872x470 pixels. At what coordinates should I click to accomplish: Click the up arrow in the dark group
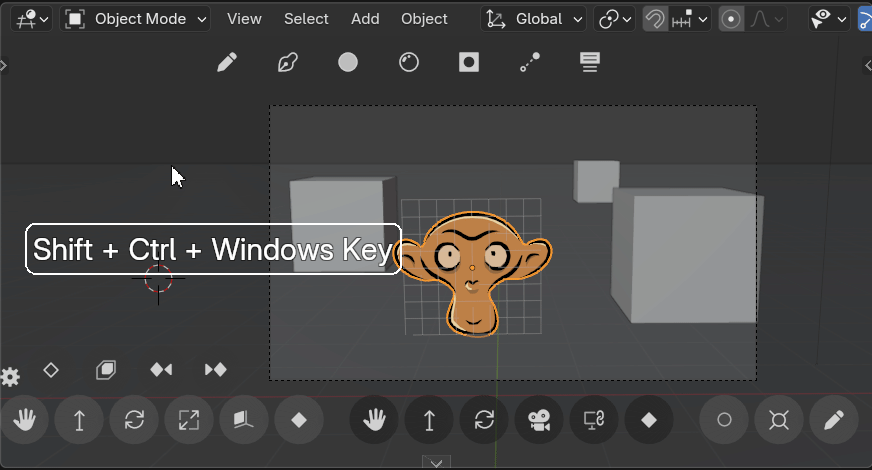pos(429,420)
